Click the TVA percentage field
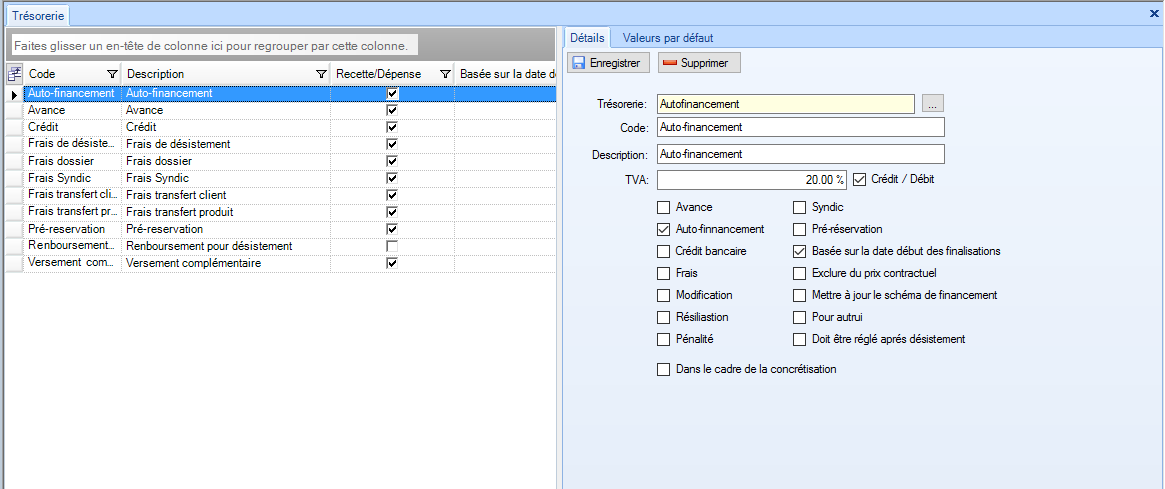 pos(752,180)
